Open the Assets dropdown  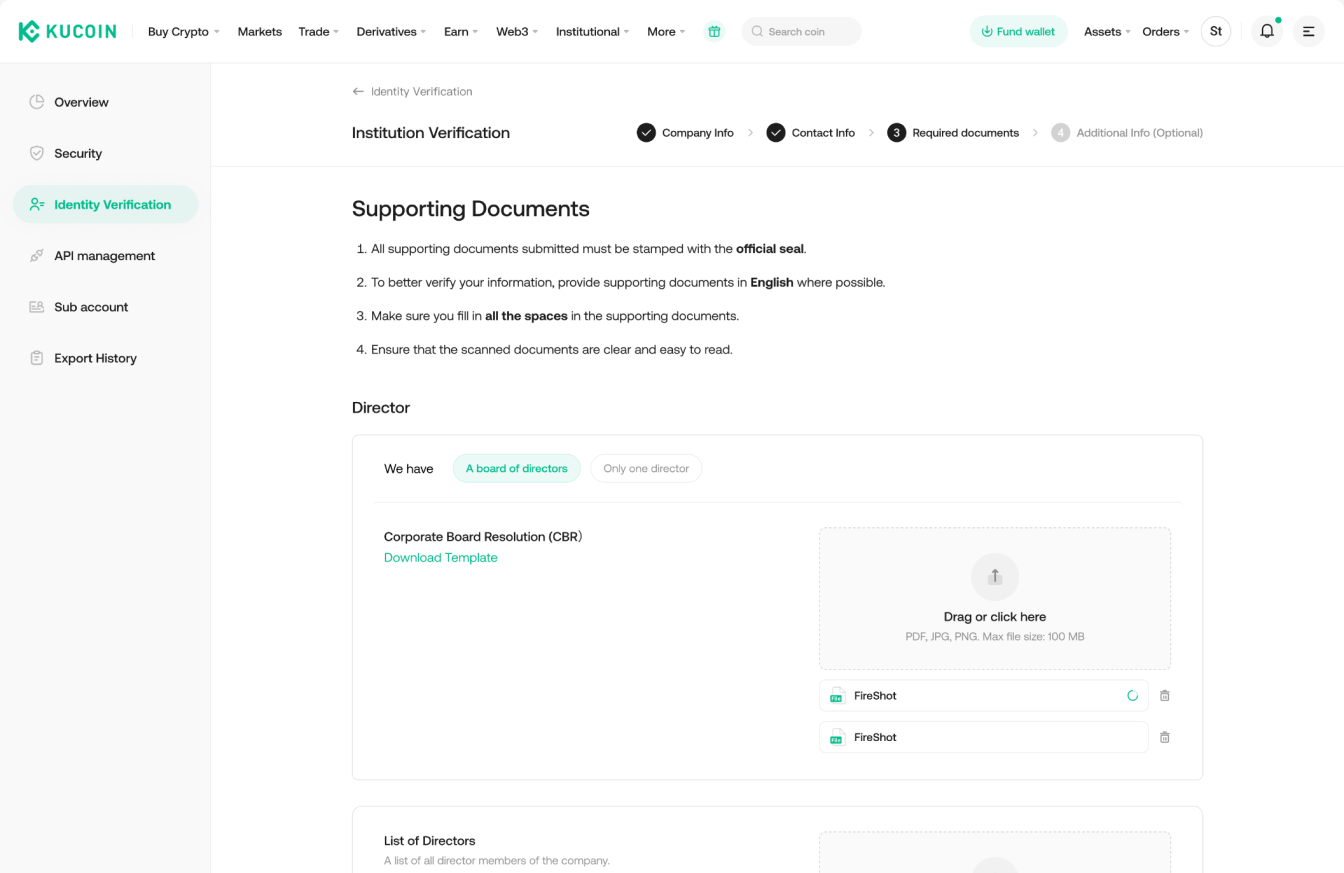[x=1106, y=32]
